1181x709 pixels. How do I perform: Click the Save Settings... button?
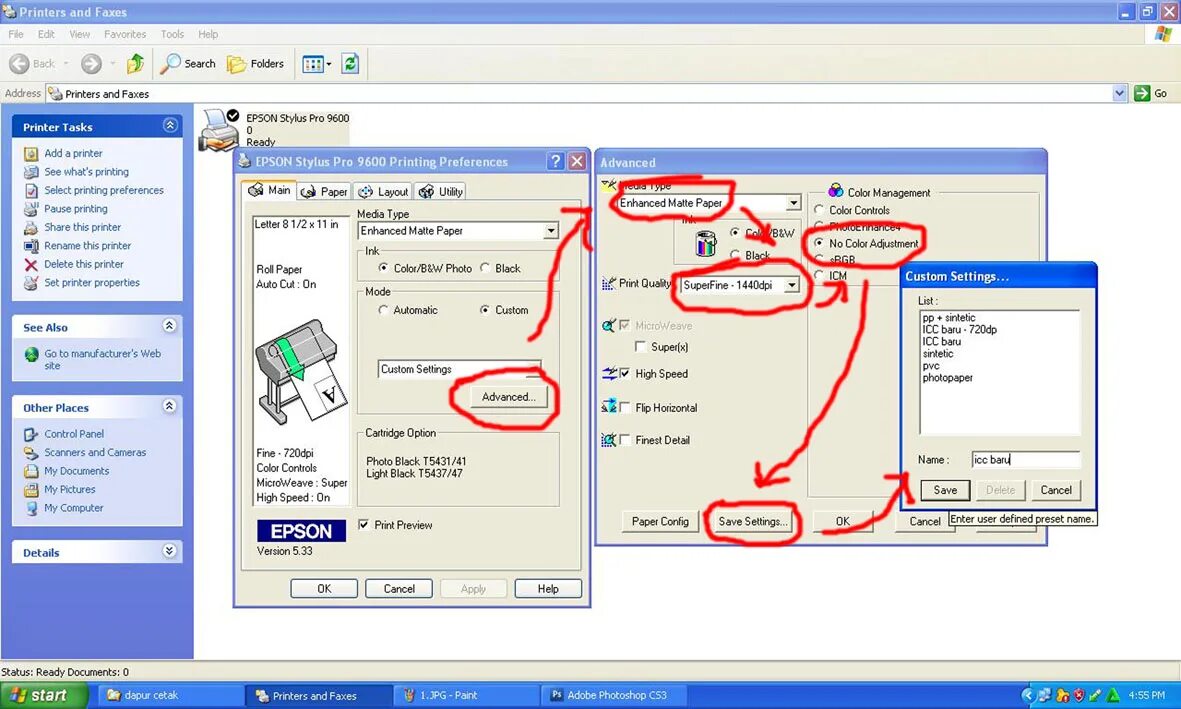click(752, 521)
